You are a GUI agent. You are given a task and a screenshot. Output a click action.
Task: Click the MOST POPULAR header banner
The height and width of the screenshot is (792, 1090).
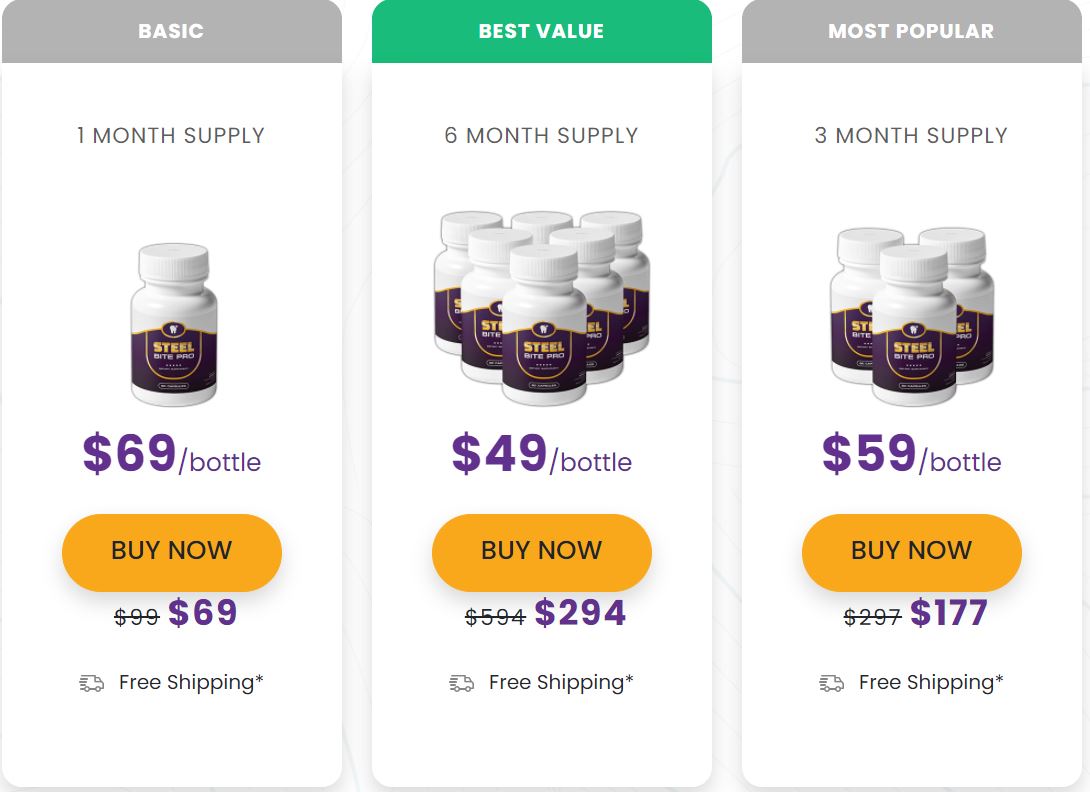(x=911, y=31)
